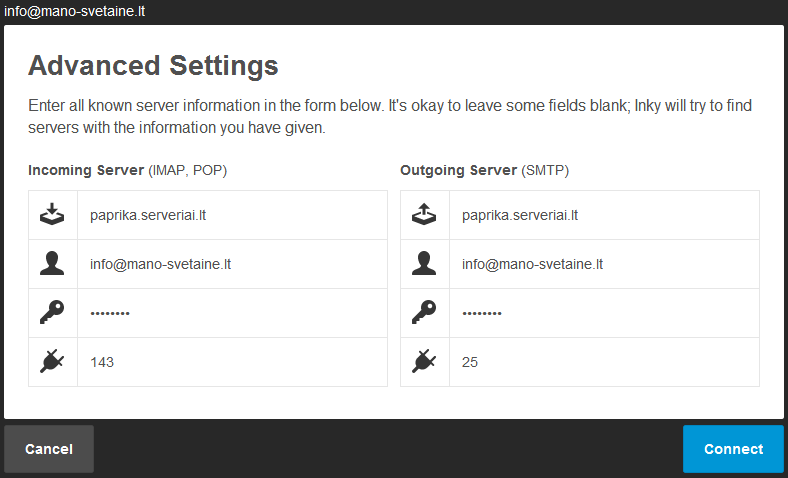Screen dimensions: 788x478
Task: Edit the outgoing server username field
Action: click(604, 264)
